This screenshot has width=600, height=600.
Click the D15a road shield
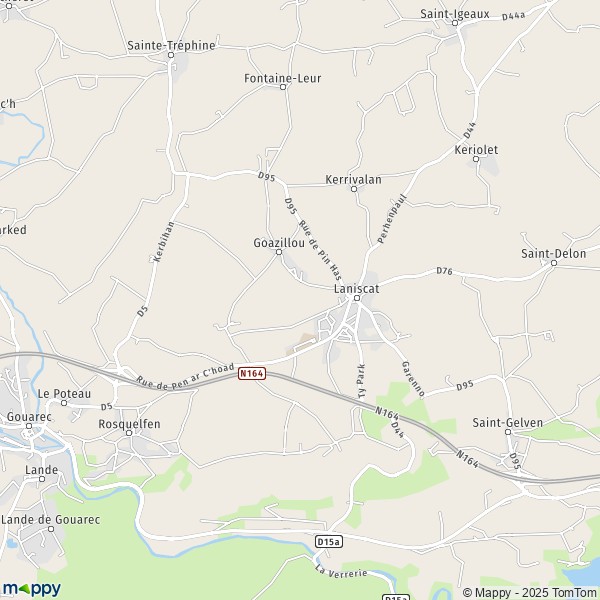[329, 542]
